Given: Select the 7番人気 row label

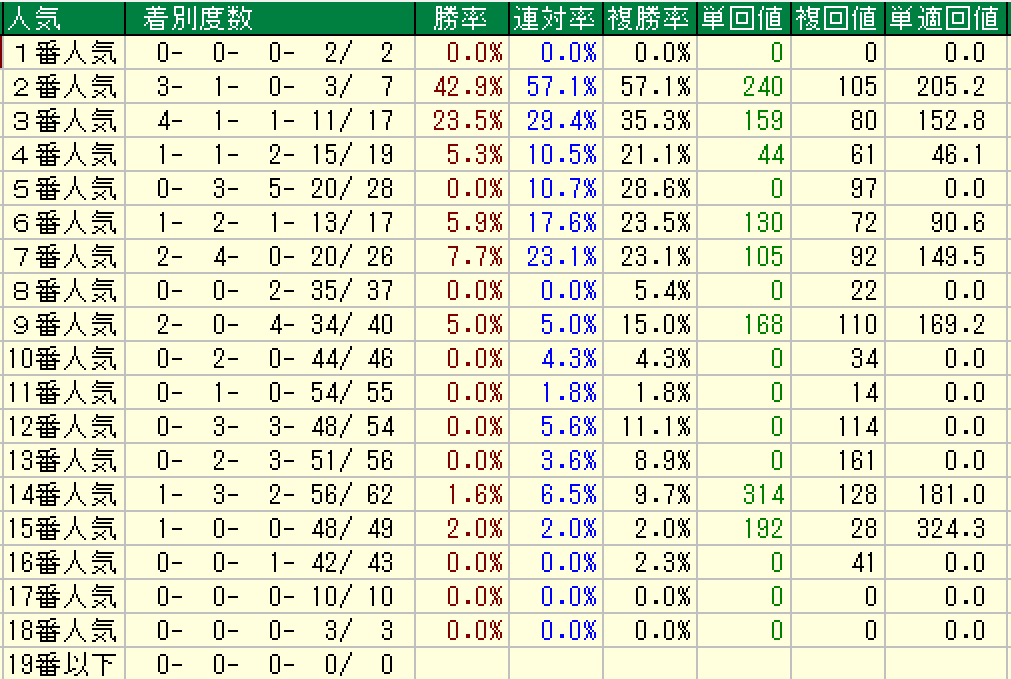Looking at the screenshot, I should [64, 257].
